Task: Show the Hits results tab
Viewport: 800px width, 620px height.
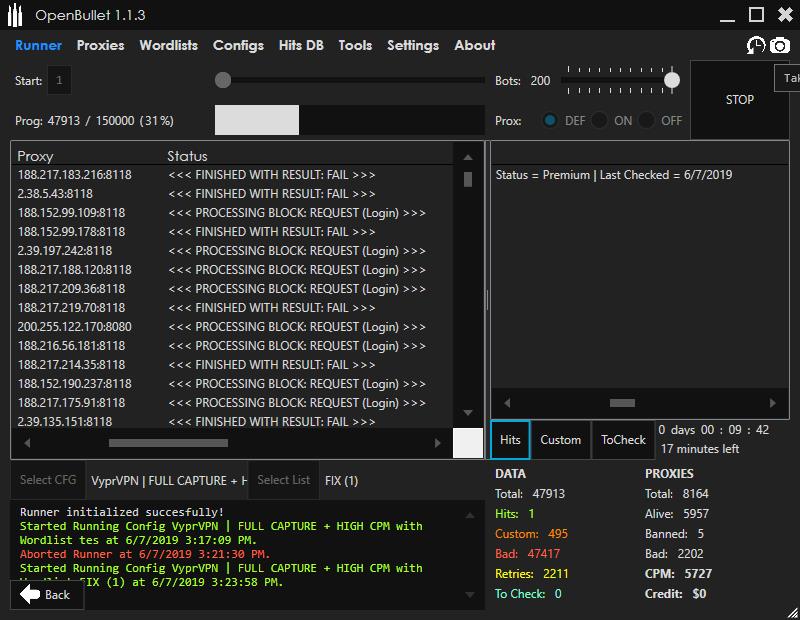Action: (x=510, y=440)
